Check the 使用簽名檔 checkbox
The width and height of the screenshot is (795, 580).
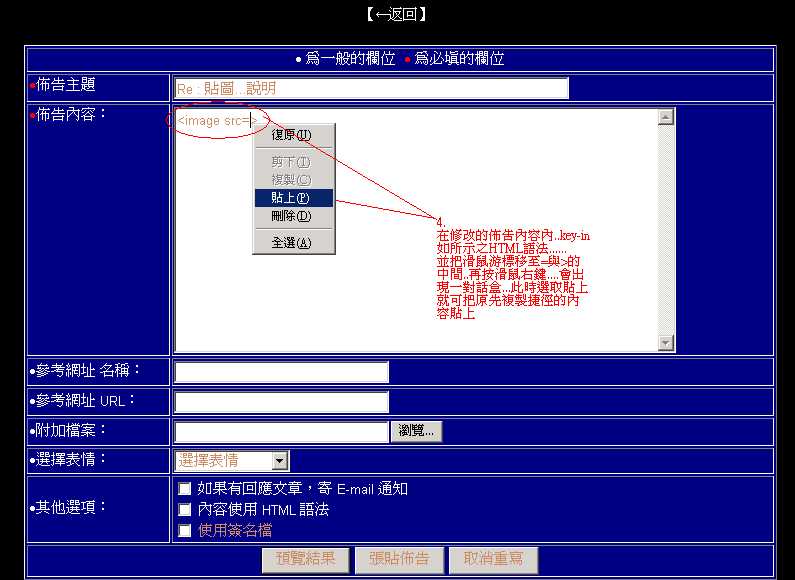[x=184, y=531]
